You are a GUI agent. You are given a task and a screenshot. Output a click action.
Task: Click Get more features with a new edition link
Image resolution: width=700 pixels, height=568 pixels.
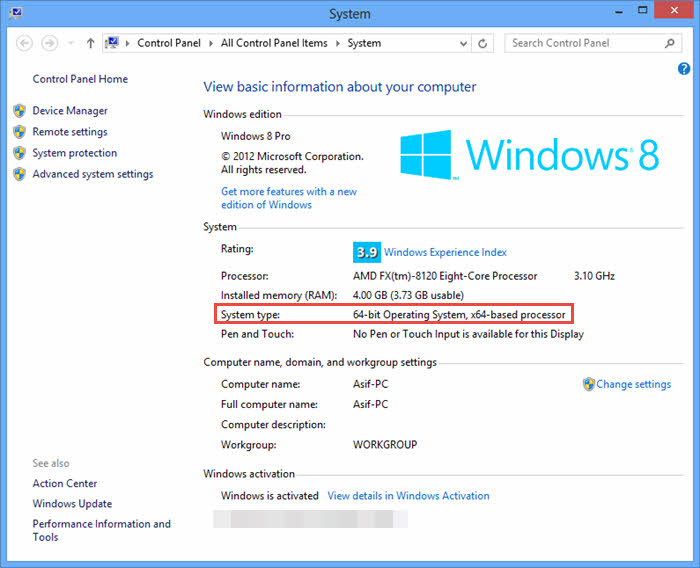[289, 198]
